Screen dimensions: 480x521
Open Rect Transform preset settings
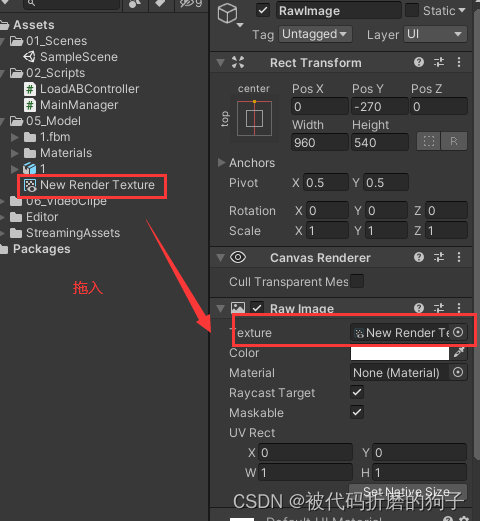click(x=439, y=62)
